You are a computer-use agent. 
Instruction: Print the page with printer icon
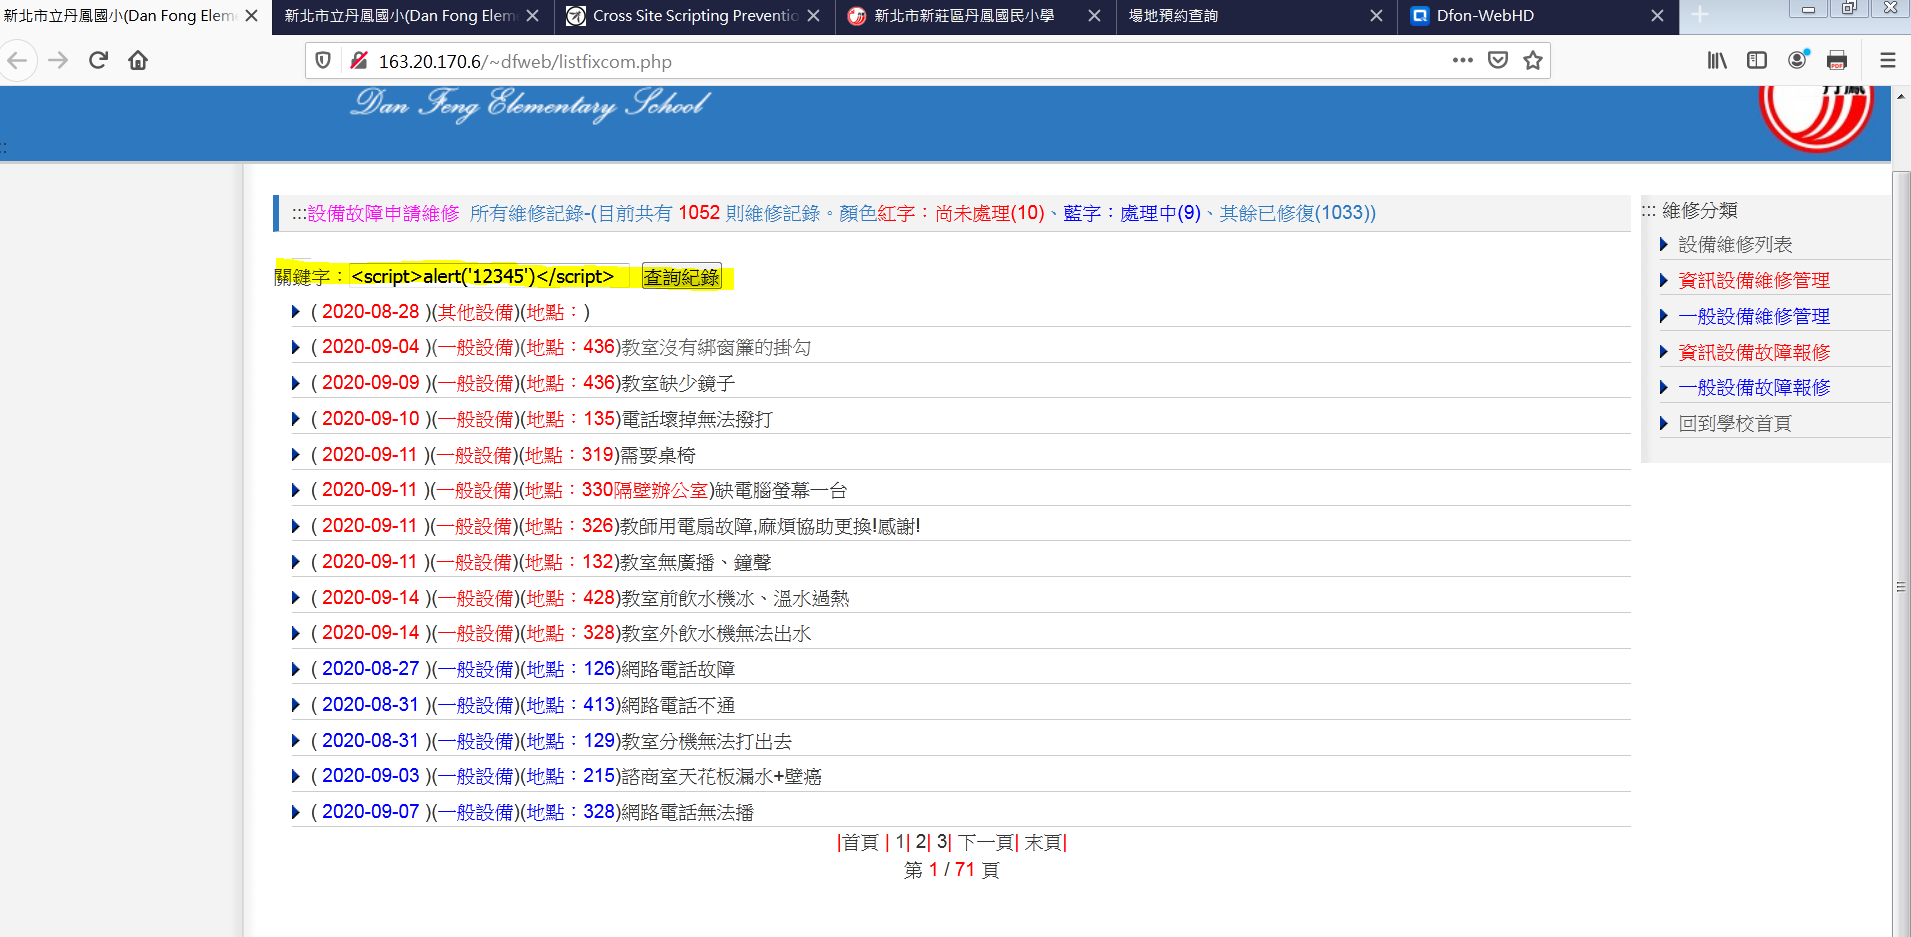tap(1837, 61)
